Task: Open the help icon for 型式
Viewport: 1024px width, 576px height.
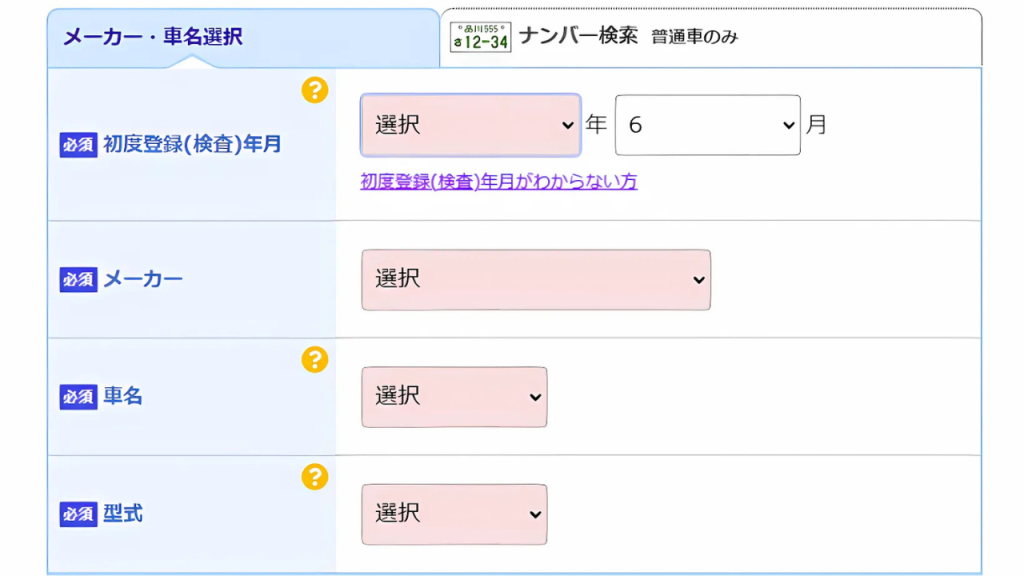Action: pos(315,477)
